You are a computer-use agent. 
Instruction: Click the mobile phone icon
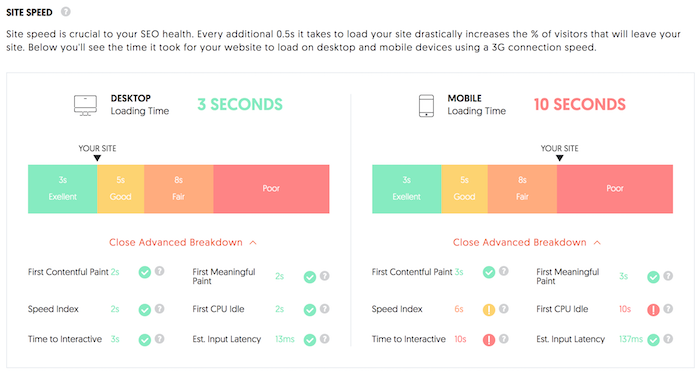(426, 106)
